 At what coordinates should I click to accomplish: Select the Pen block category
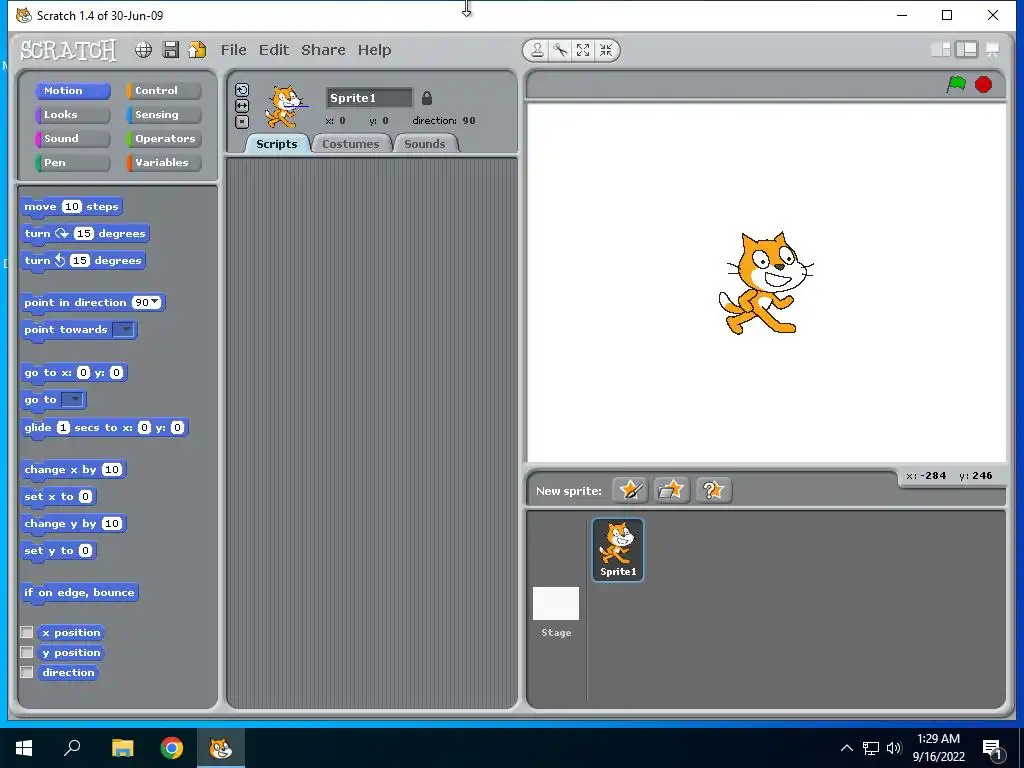pyautogui.click(x=72, y=163)
